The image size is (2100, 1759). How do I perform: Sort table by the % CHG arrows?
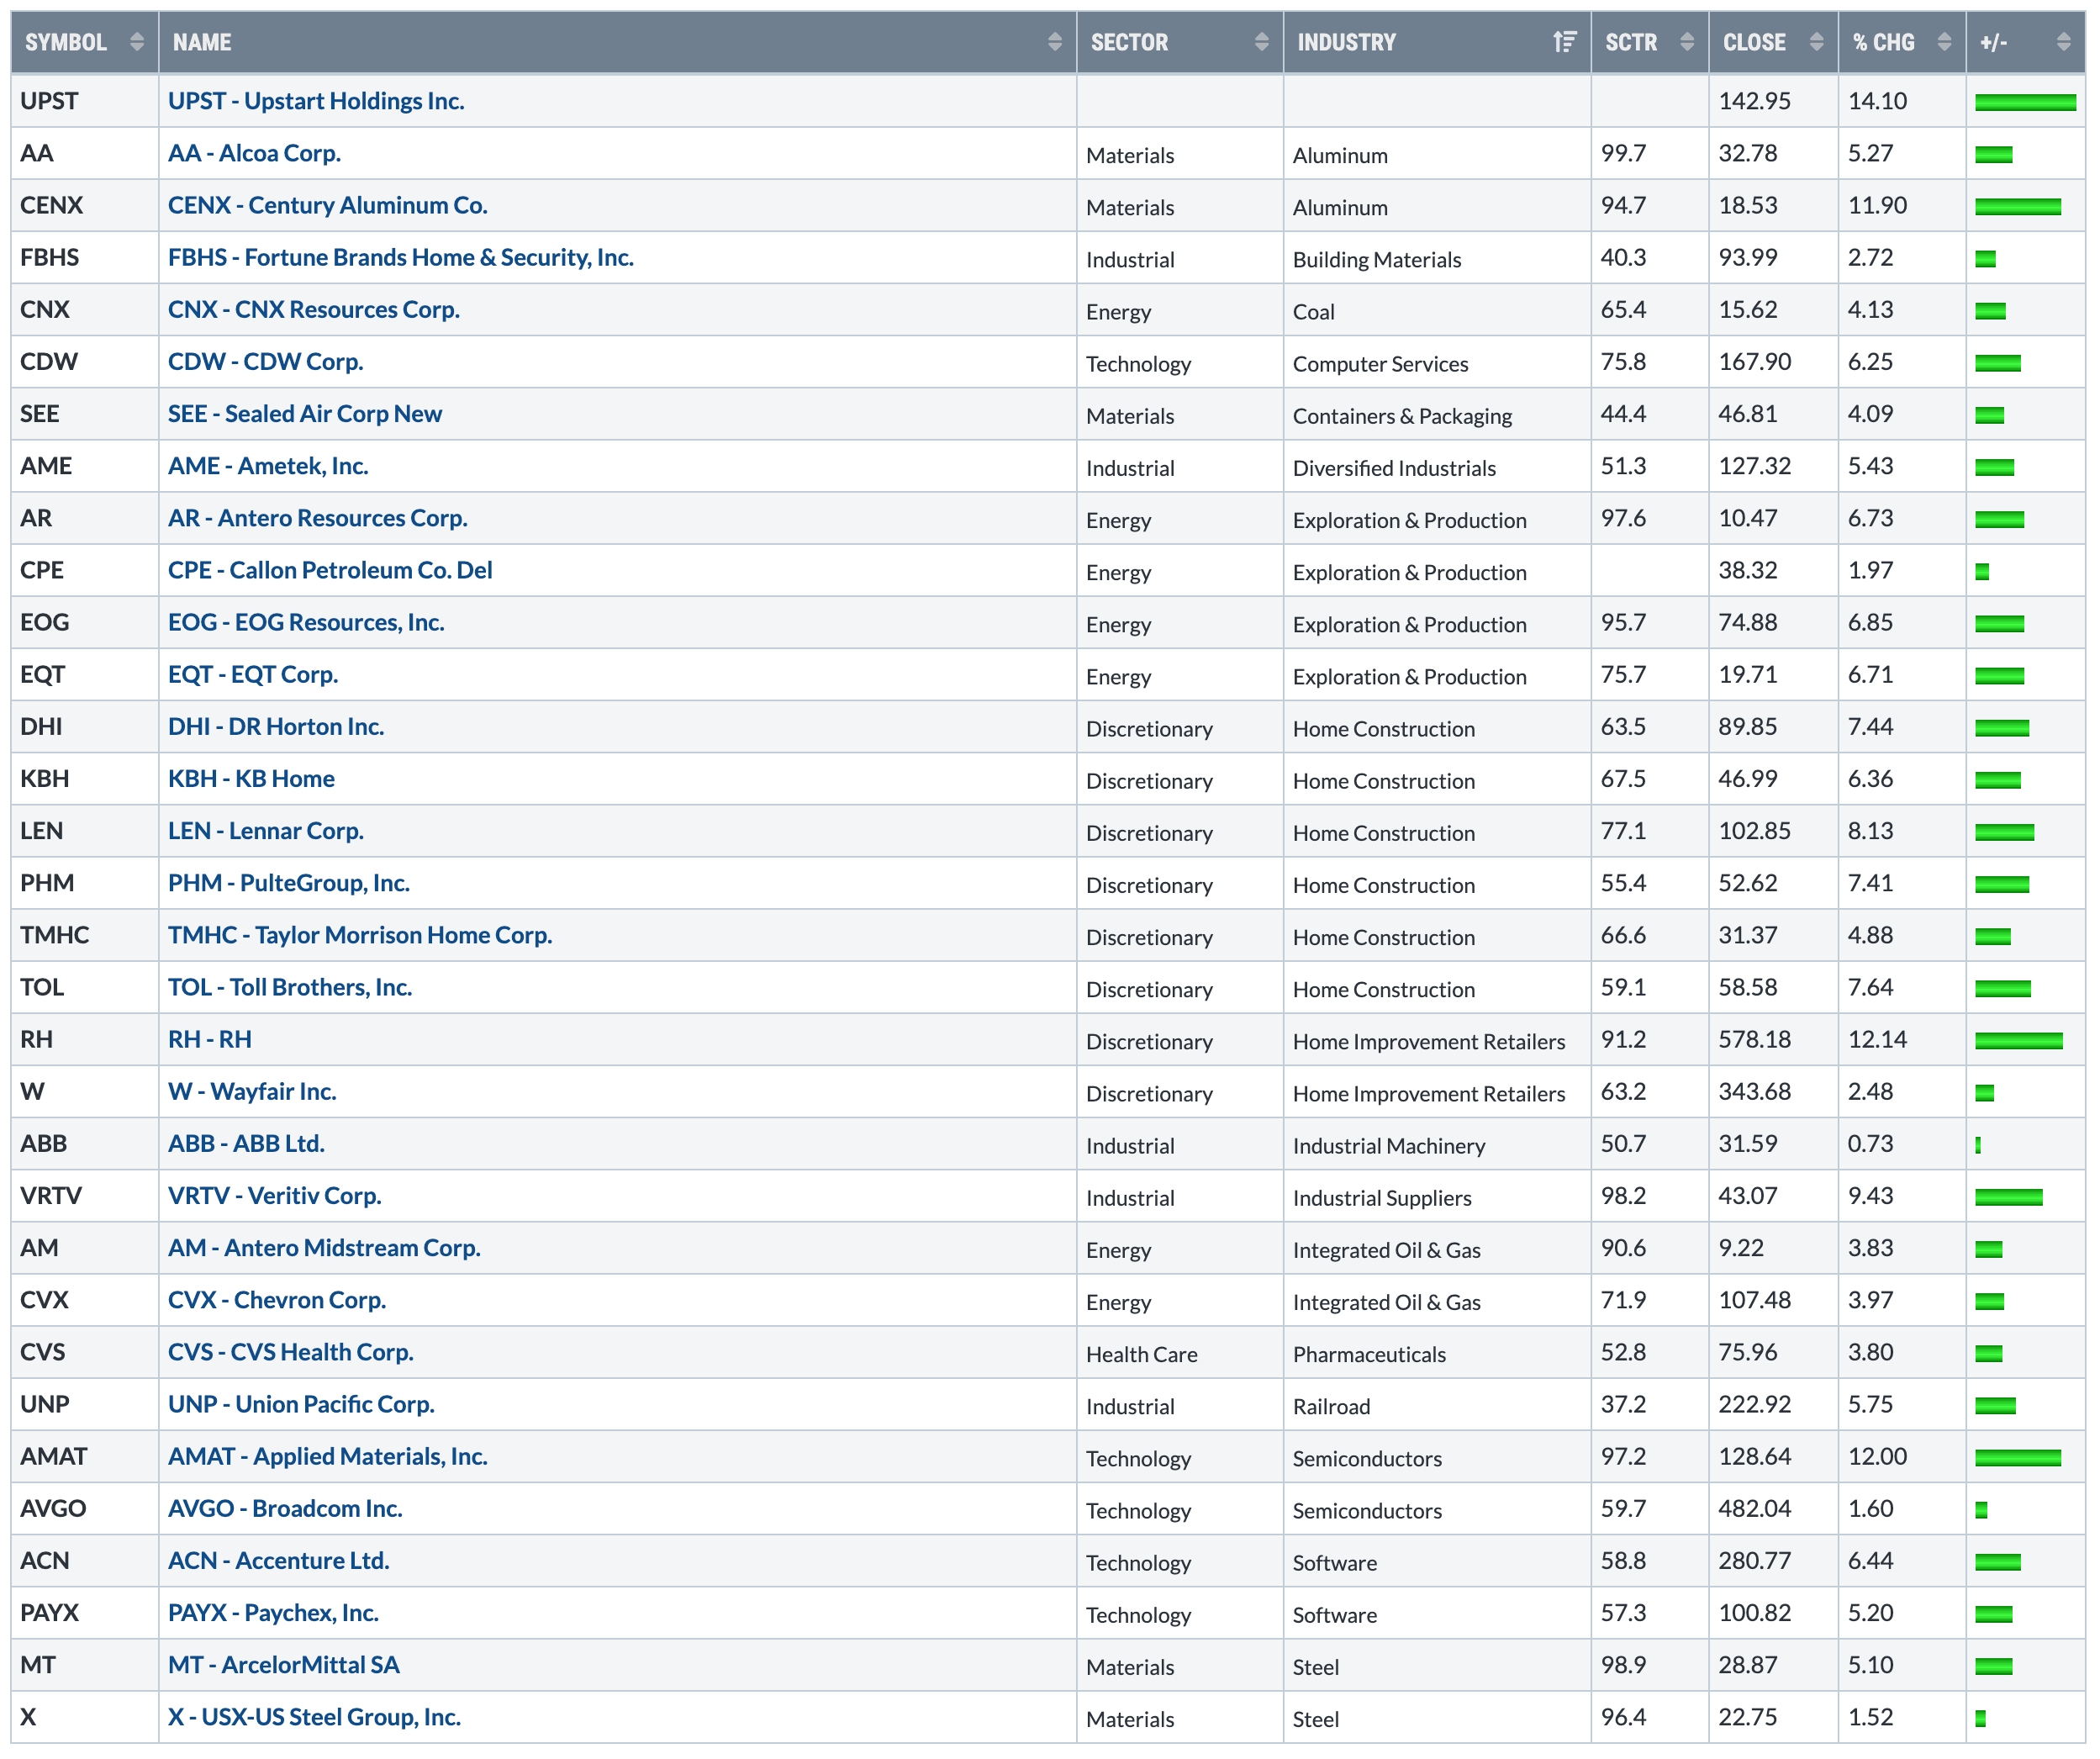[1944, 42]
